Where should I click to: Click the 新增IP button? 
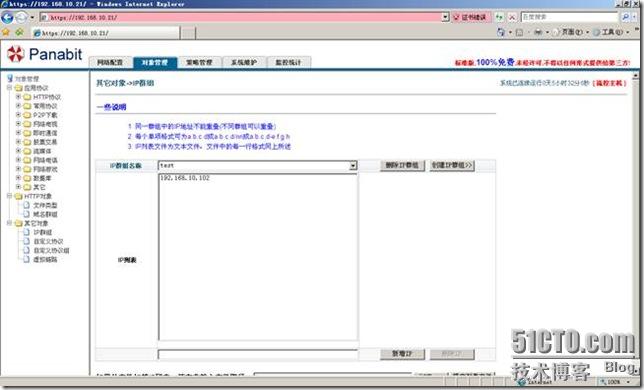coord(402,354)
